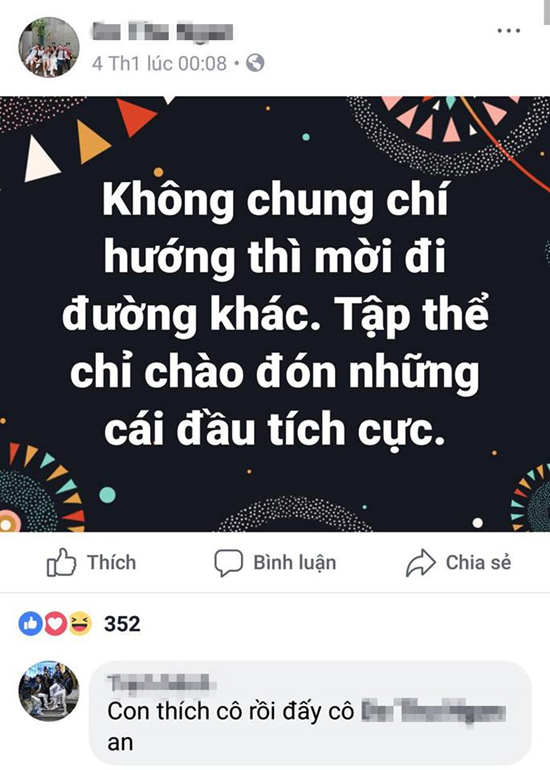Tap the Bình luận speech bubble icon
Viewport: 550px width, 770px height.
228,563
